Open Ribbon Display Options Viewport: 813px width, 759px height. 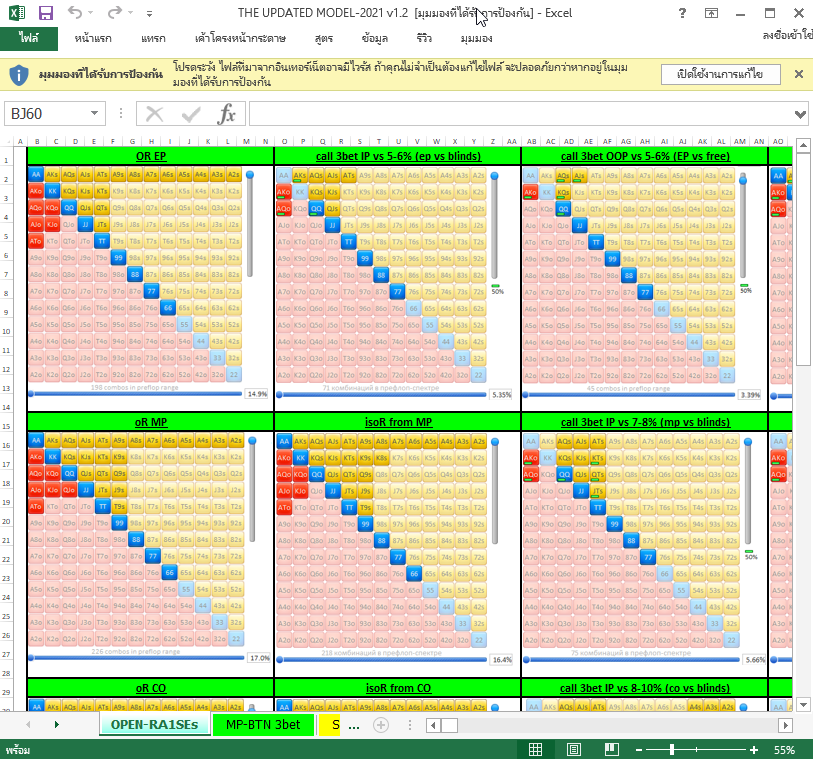pyautogui.click(x=711, y=13)
